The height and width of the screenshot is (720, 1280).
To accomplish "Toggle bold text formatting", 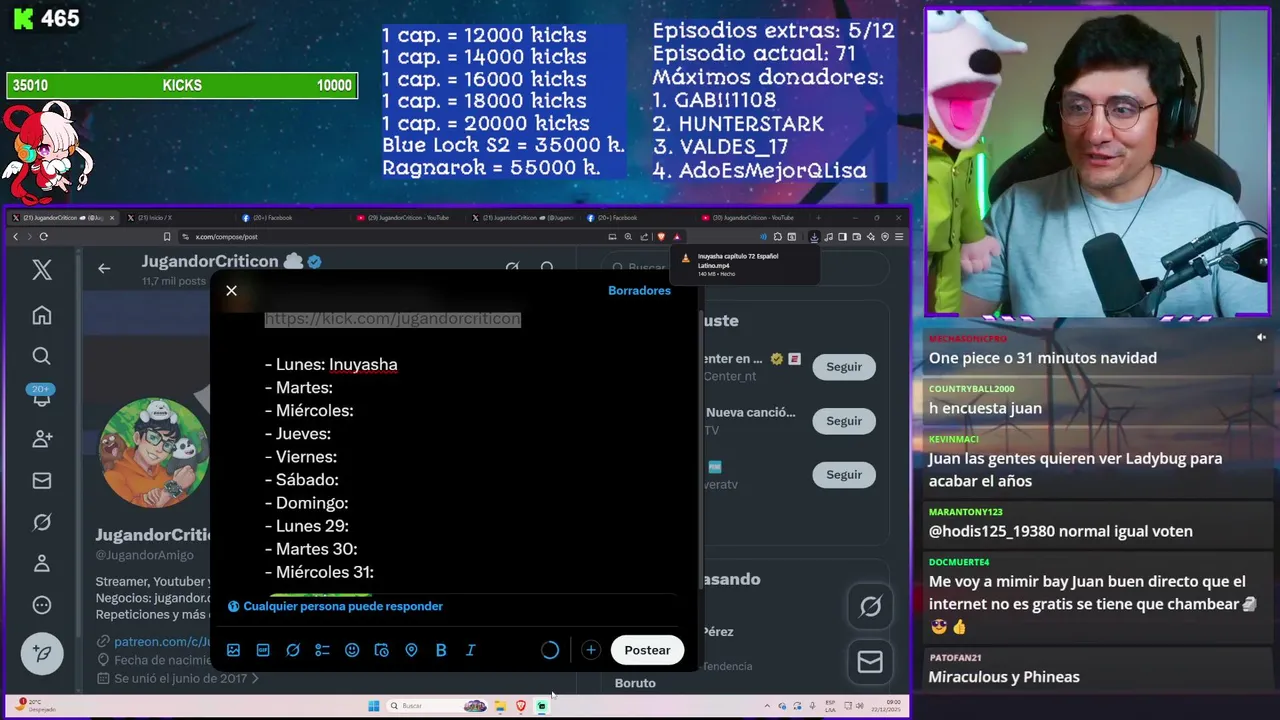I will click(441, 650).
